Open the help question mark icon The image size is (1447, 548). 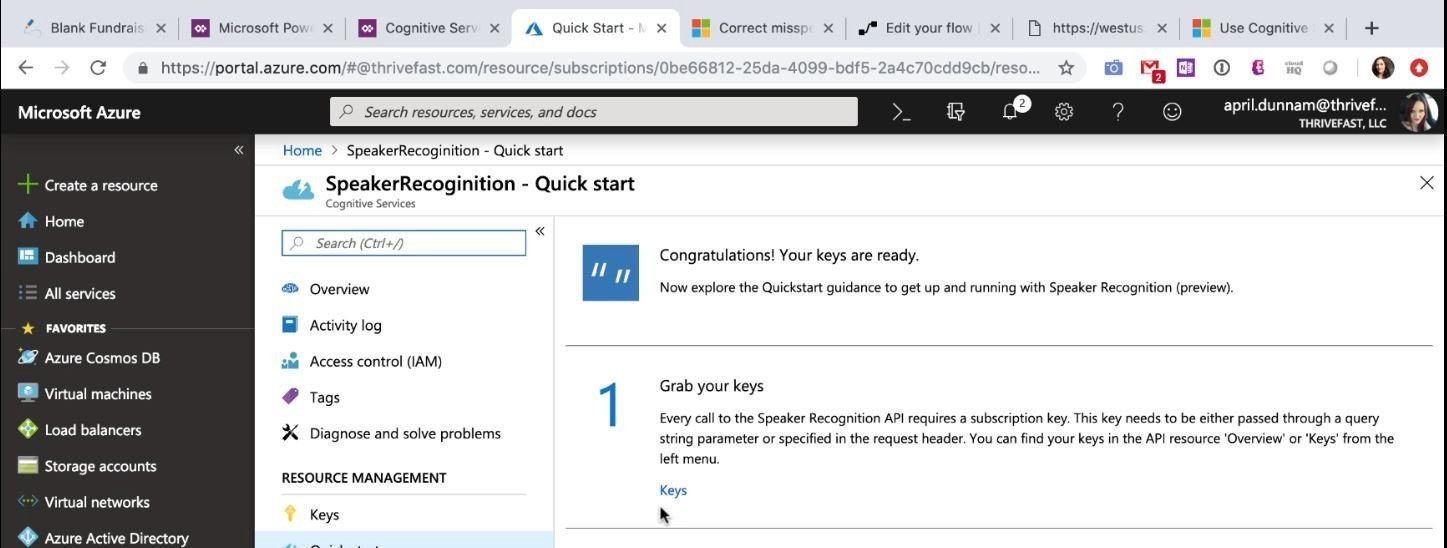click(1118, 112)
